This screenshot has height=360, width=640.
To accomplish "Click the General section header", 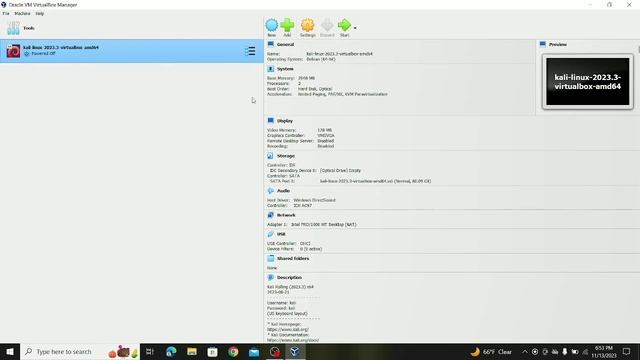I will coord(285,44).
